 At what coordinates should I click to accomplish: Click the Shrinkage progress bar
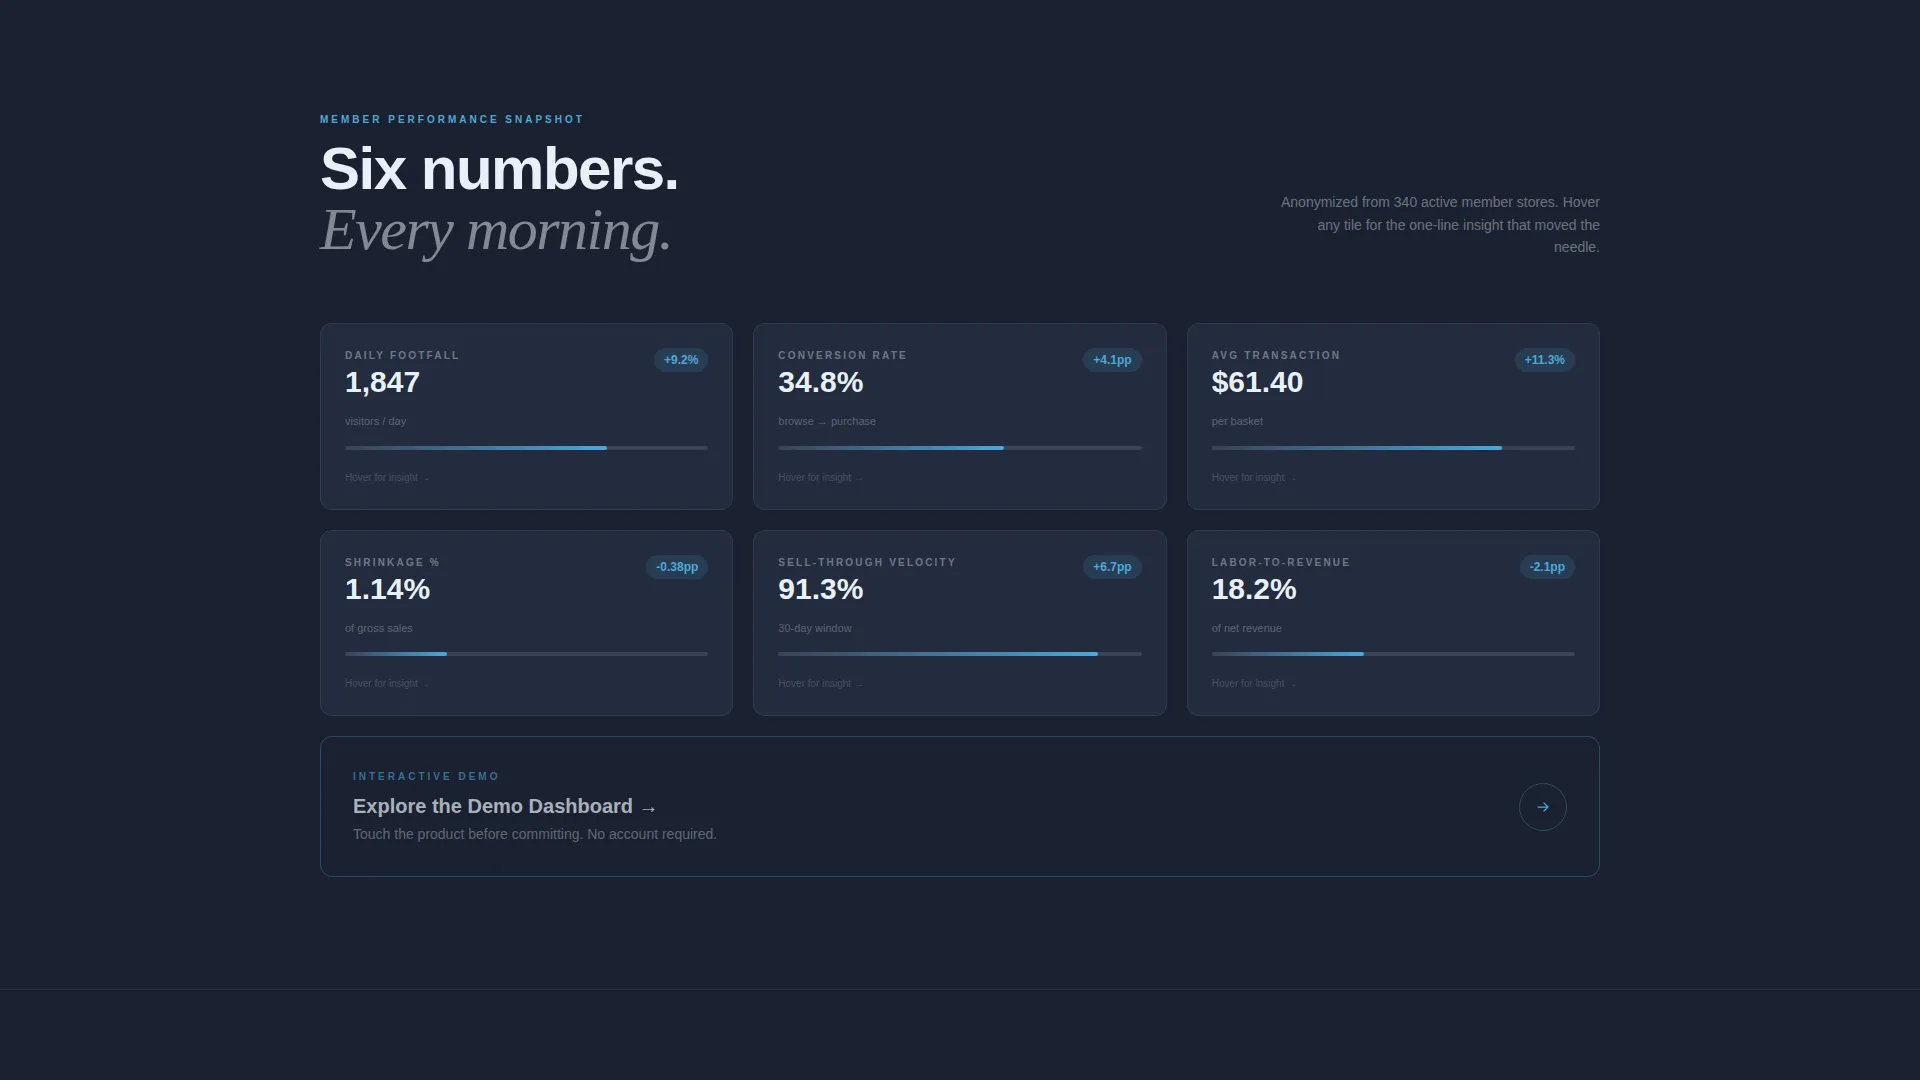tap(526, 654)
